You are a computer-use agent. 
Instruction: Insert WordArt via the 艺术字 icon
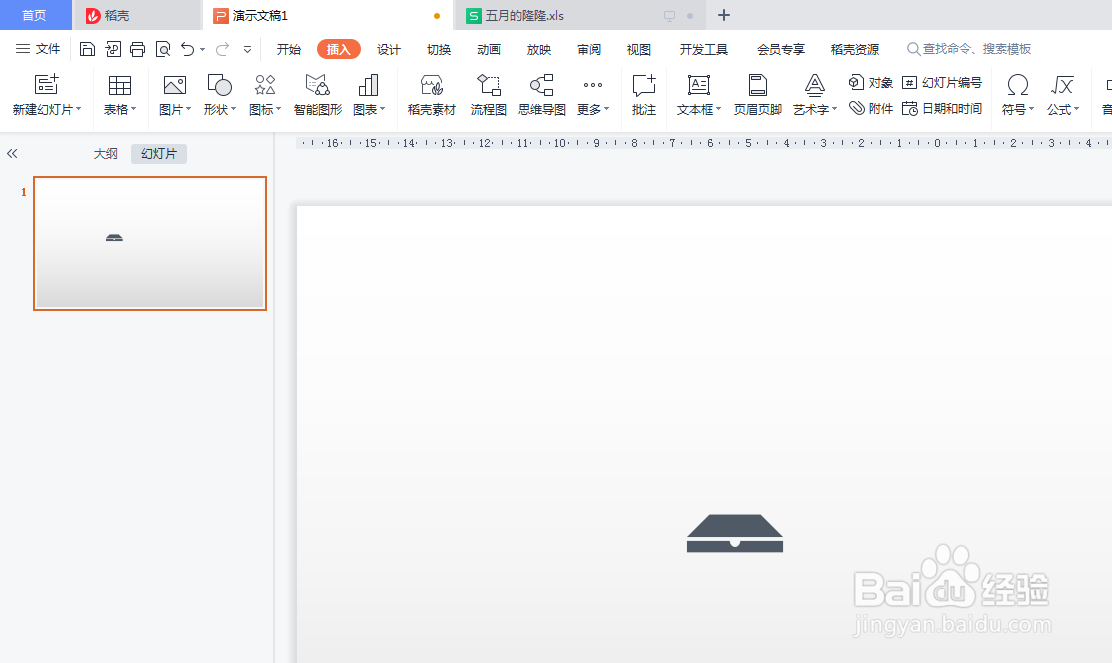point(814,95)
